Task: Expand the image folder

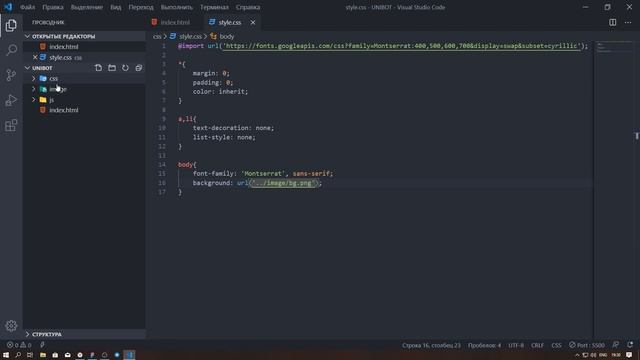Action: click(34, 89)
